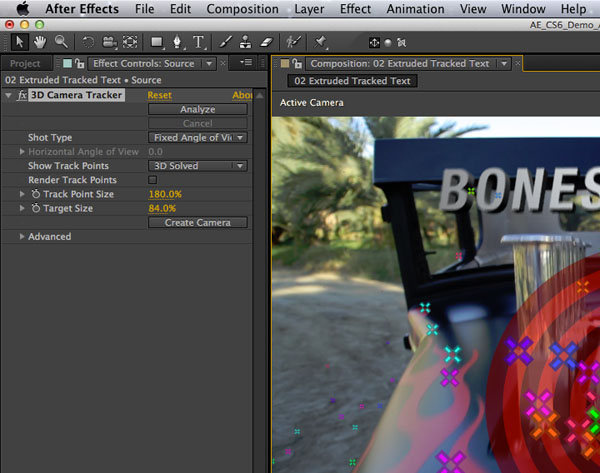Switch to the Project tab
The image size is (600, 473).
(x=25, y=64)
